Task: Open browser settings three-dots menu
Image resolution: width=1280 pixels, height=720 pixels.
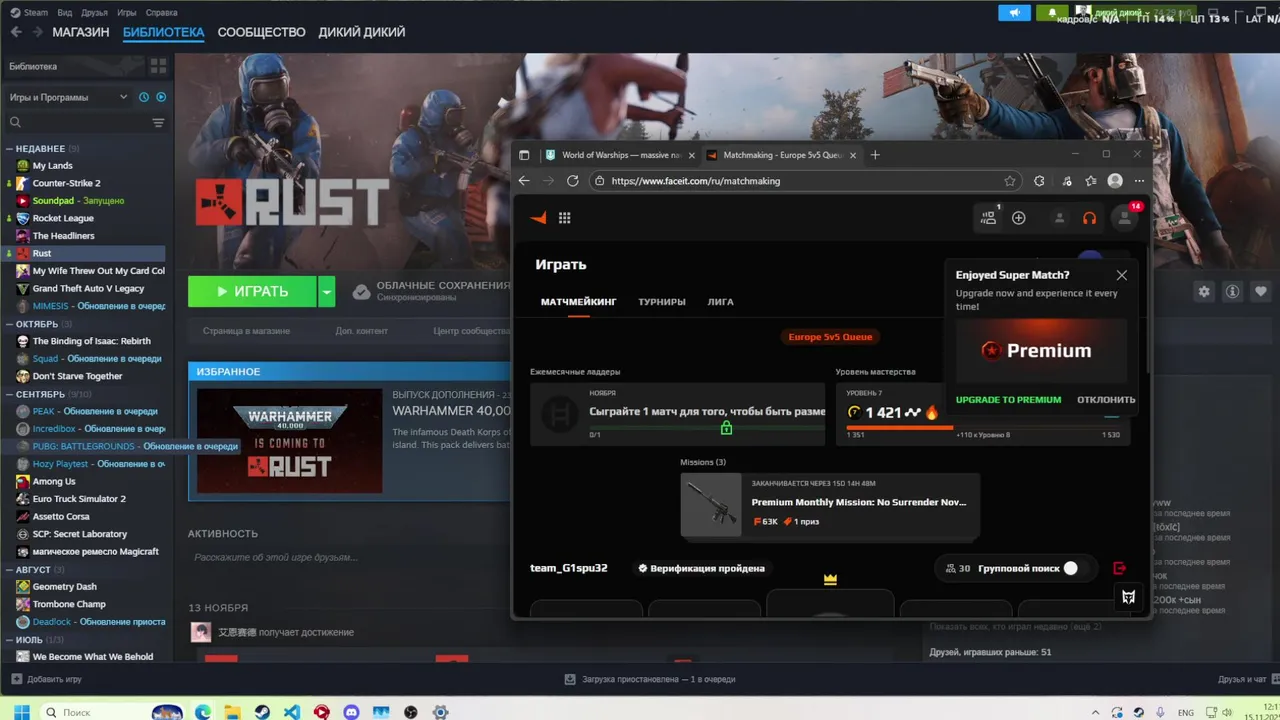Action: point(1139,181)
